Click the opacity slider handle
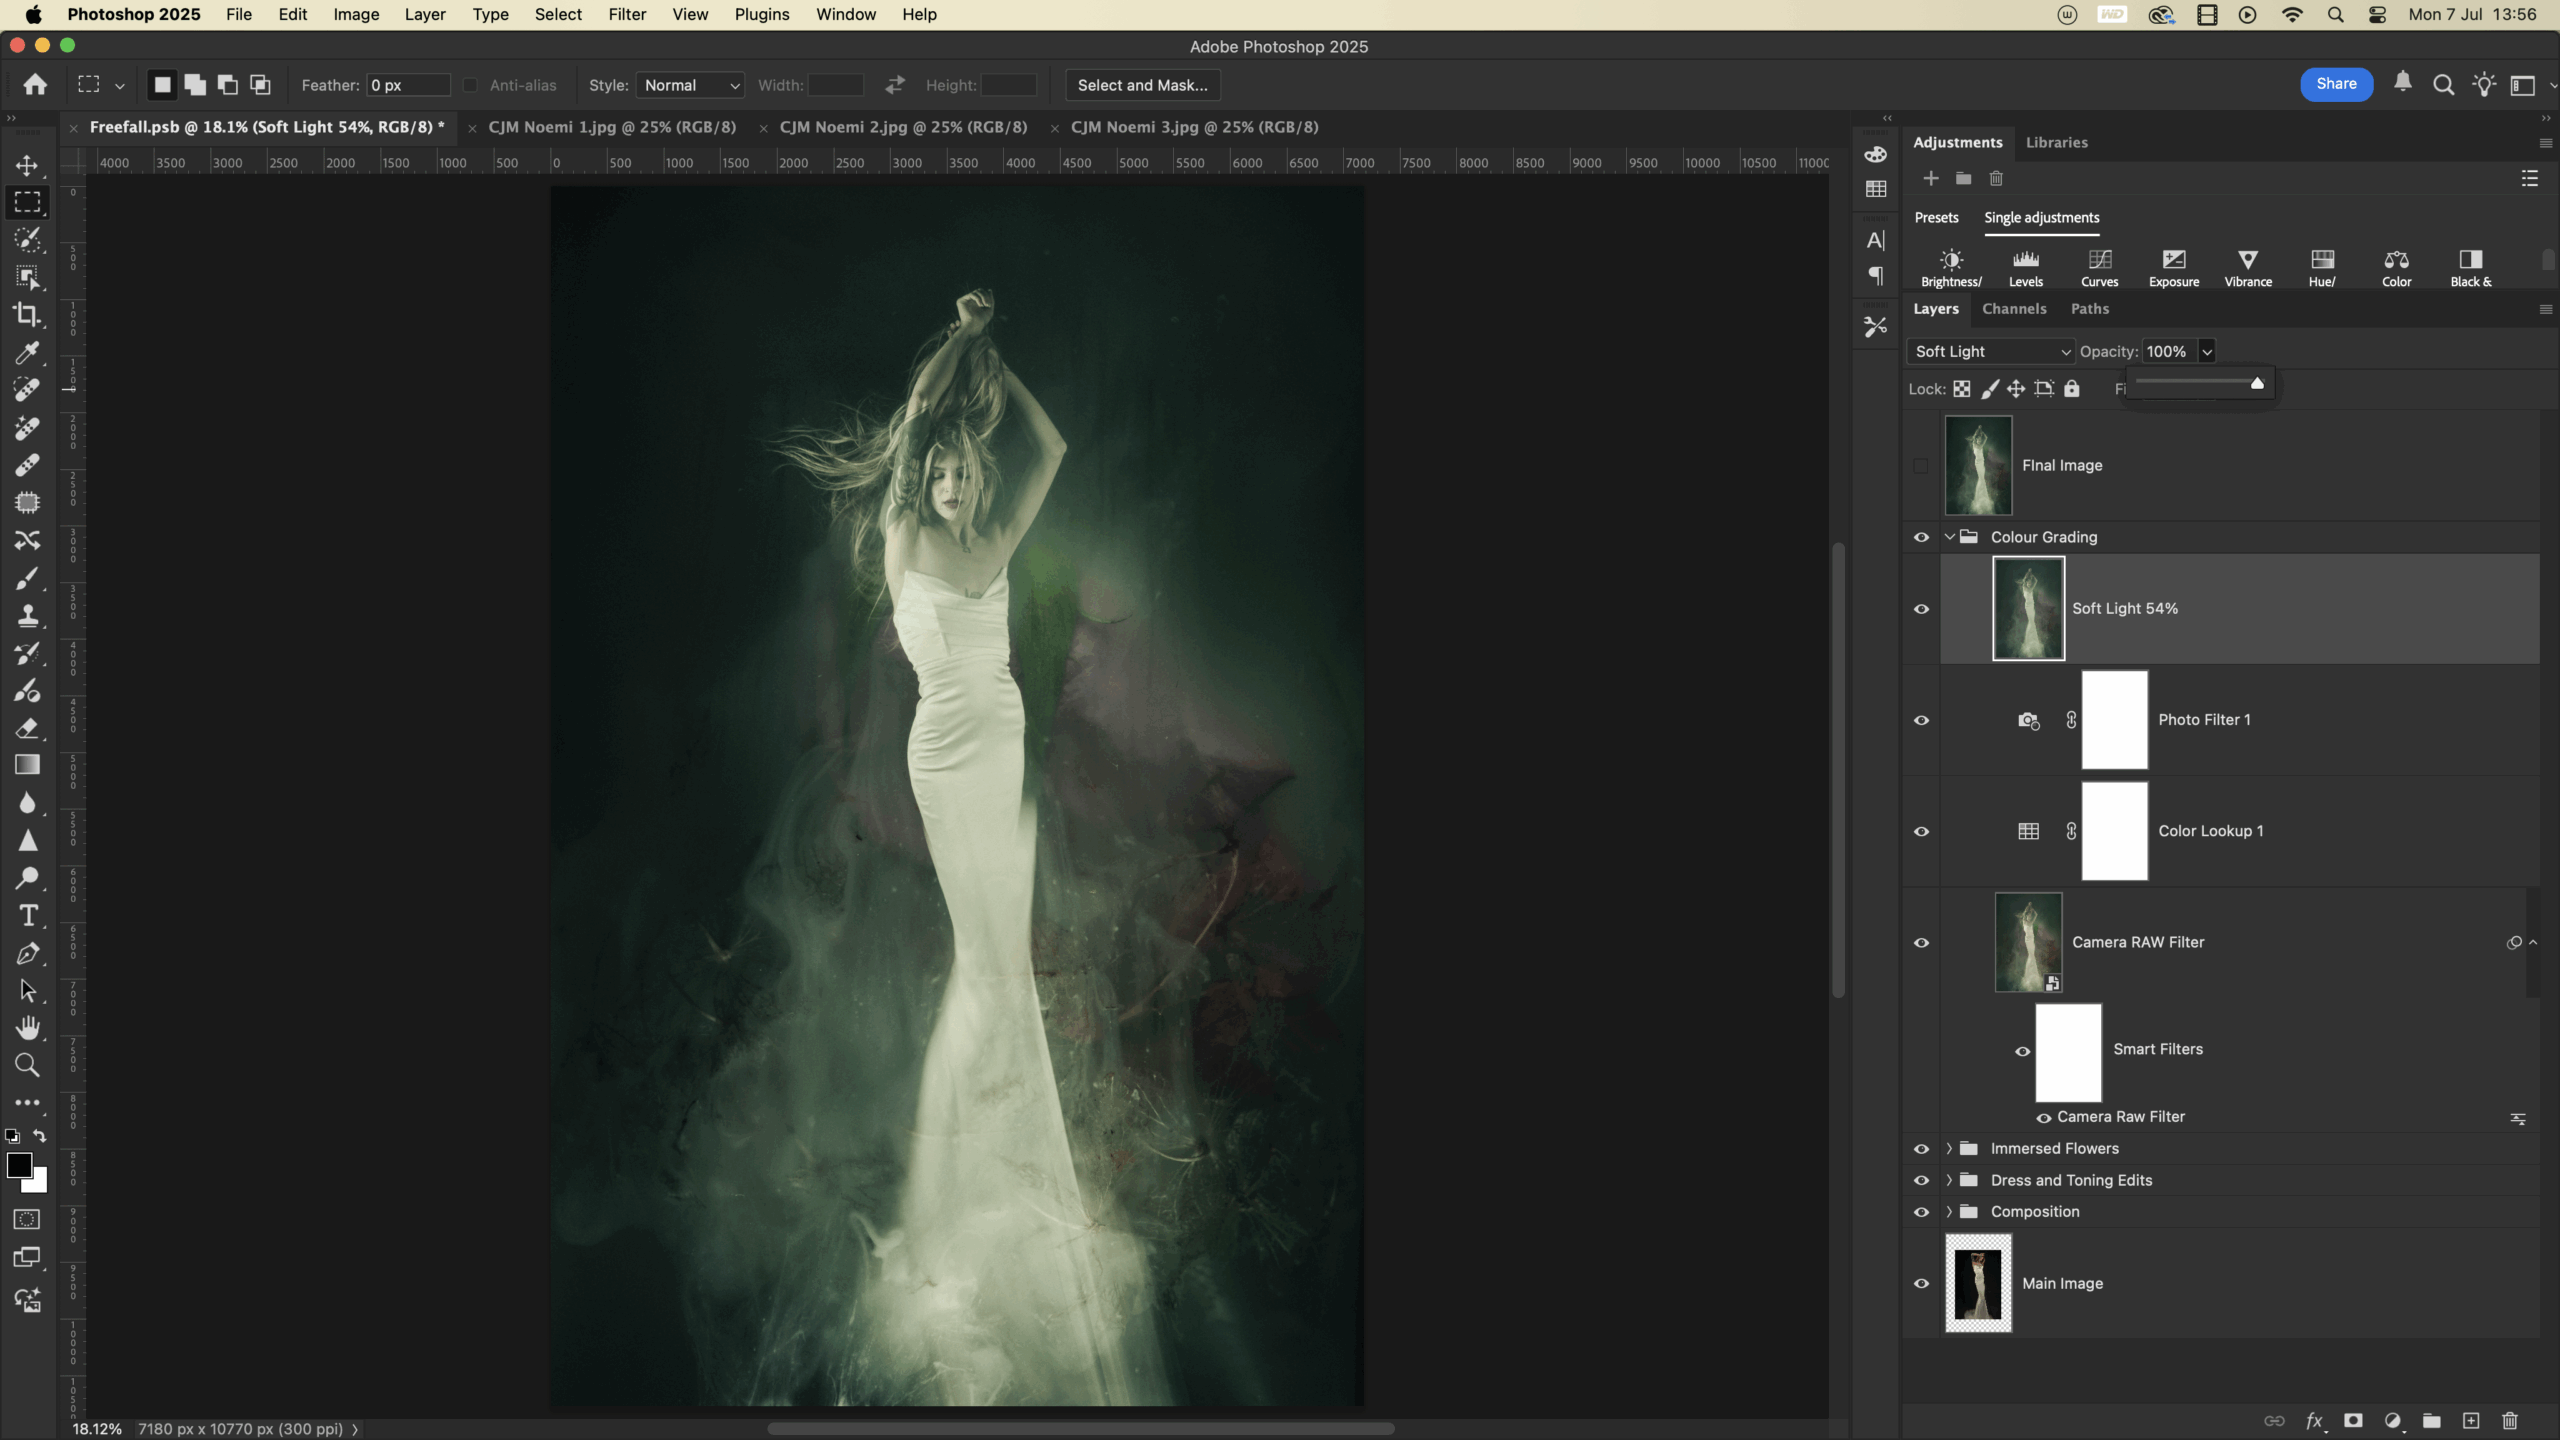2560x1440 pixels. 2257,384
